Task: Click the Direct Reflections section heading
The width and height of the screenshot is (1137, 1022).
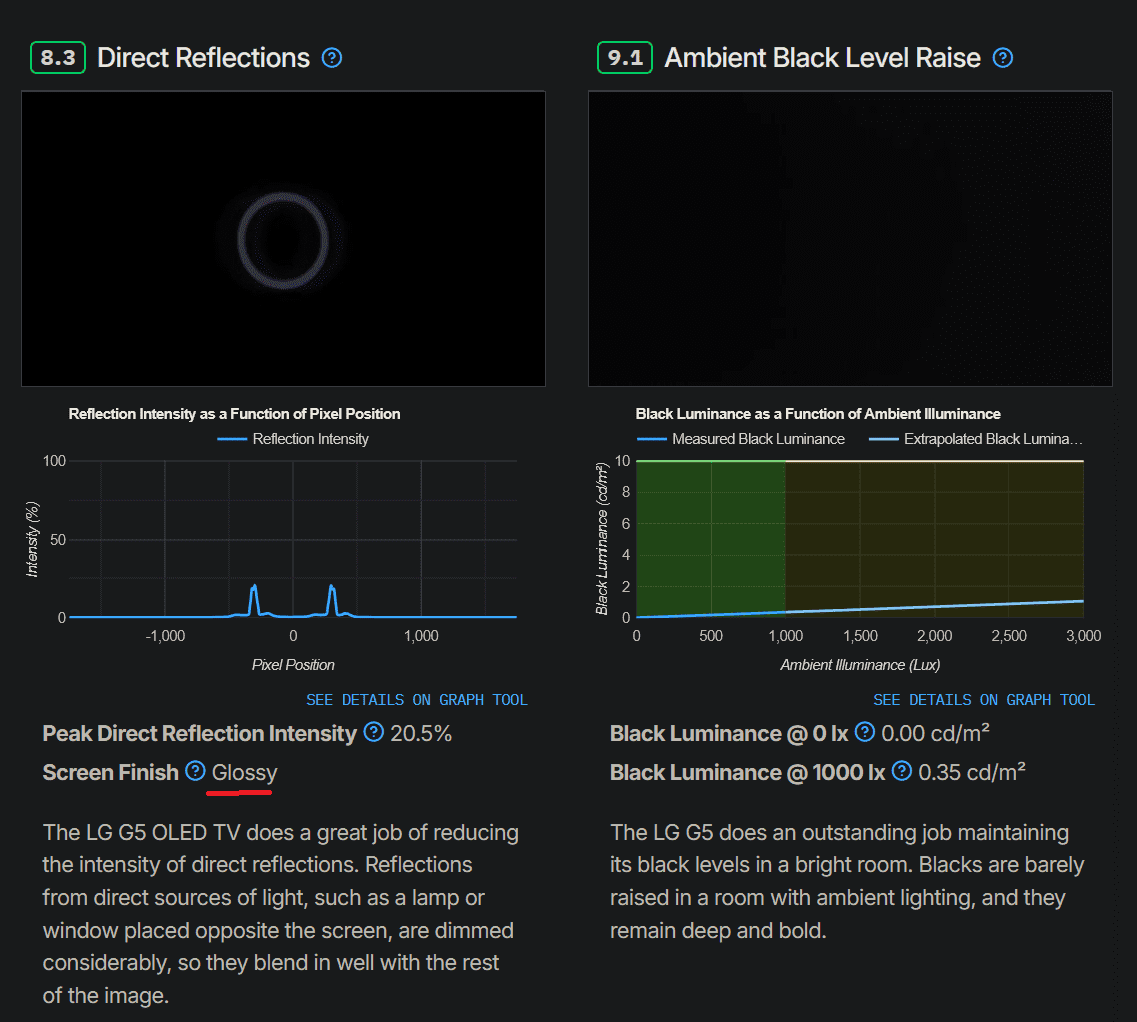Action: point(203,58)
